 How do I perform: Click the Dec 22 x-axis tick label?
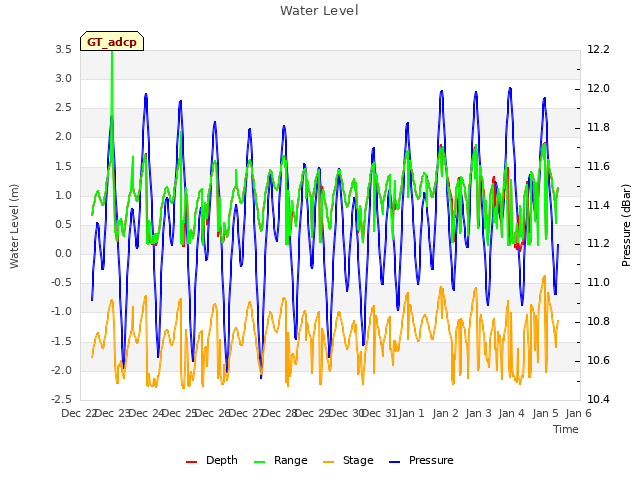pyautogui.click(x=80, y=413)
